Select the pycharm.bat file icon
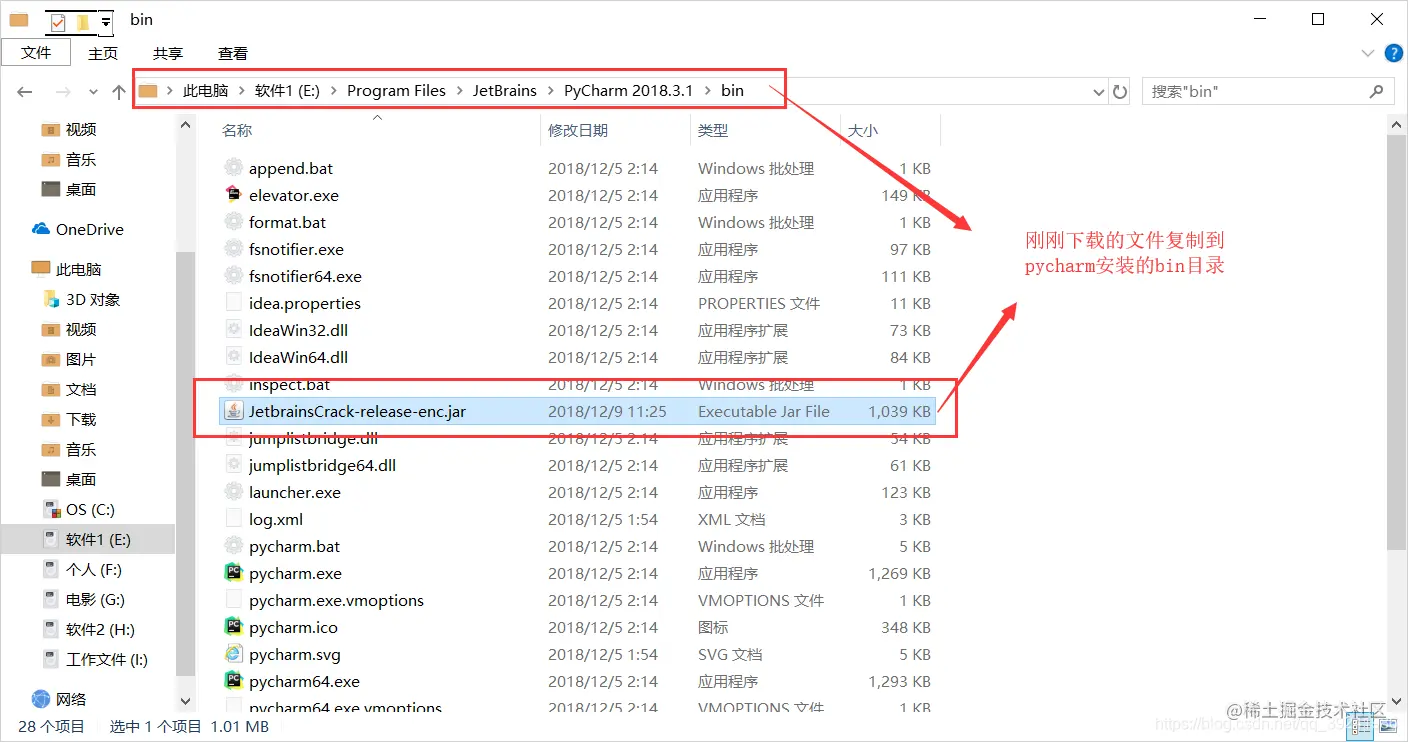1408x742 pixels. tap(233, 546)
